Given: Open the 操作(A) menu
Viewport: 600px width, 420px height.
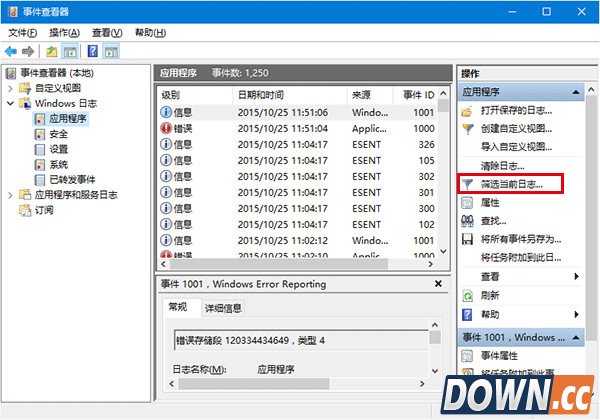Looking at the screenshot, I should 64,33.
